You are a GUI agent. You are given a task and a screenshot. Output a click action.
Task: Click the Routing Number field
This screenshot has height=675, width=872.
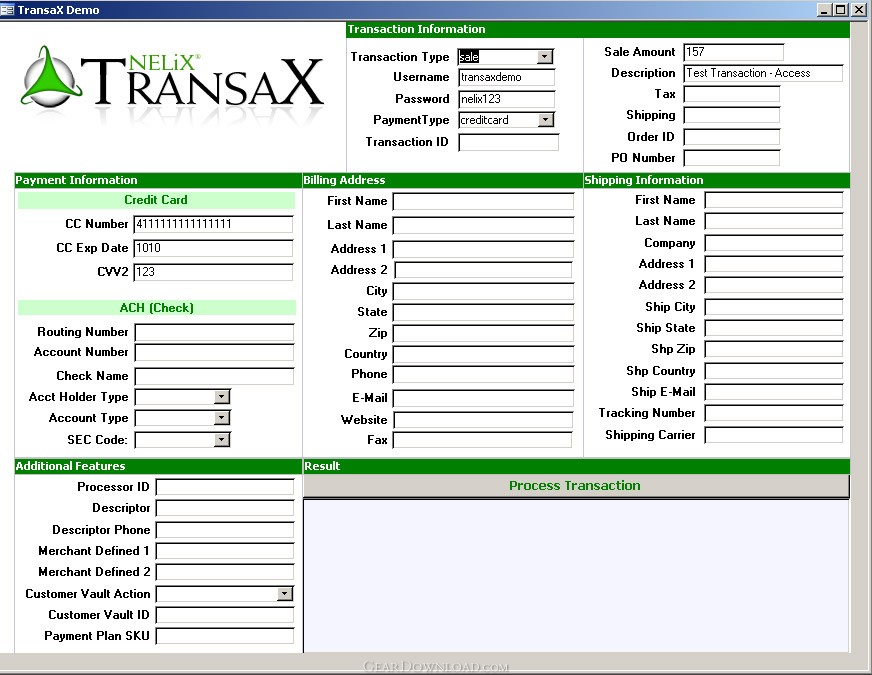click(x=214, y=332)
